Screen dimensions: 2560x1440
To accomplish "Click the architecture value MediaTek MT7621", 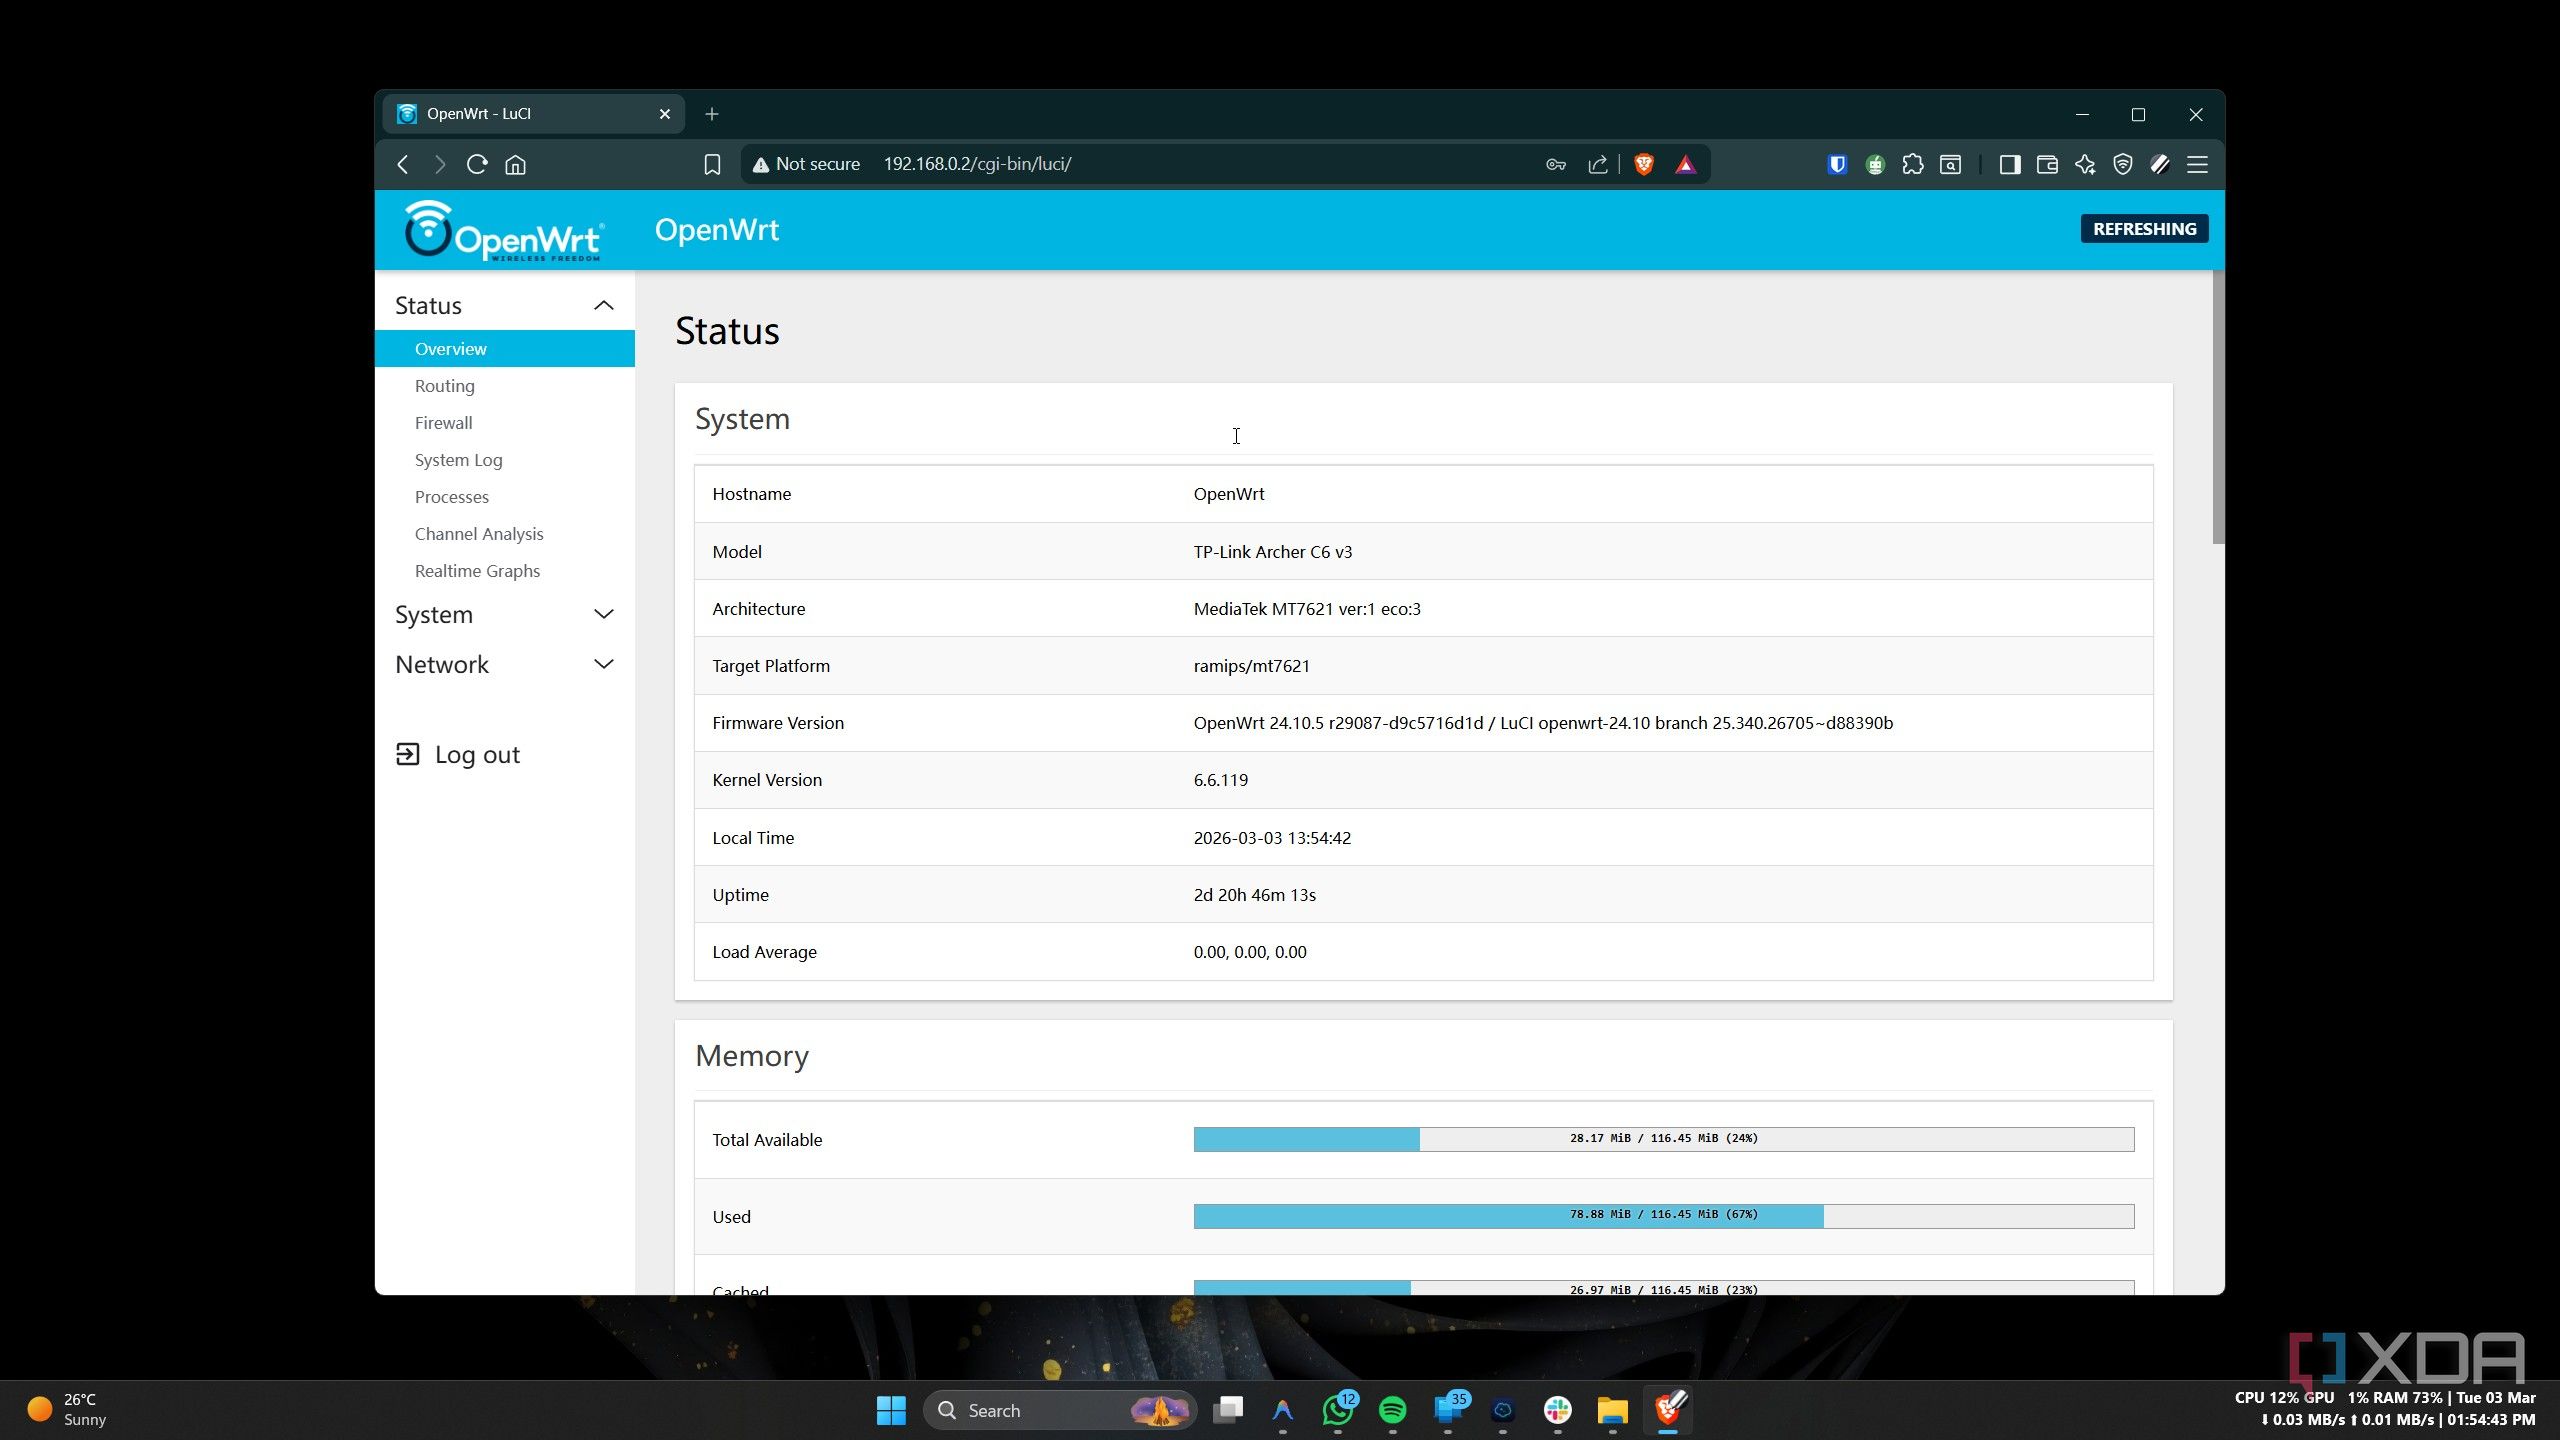I will pyautogui.click(x=1306, y=608).
